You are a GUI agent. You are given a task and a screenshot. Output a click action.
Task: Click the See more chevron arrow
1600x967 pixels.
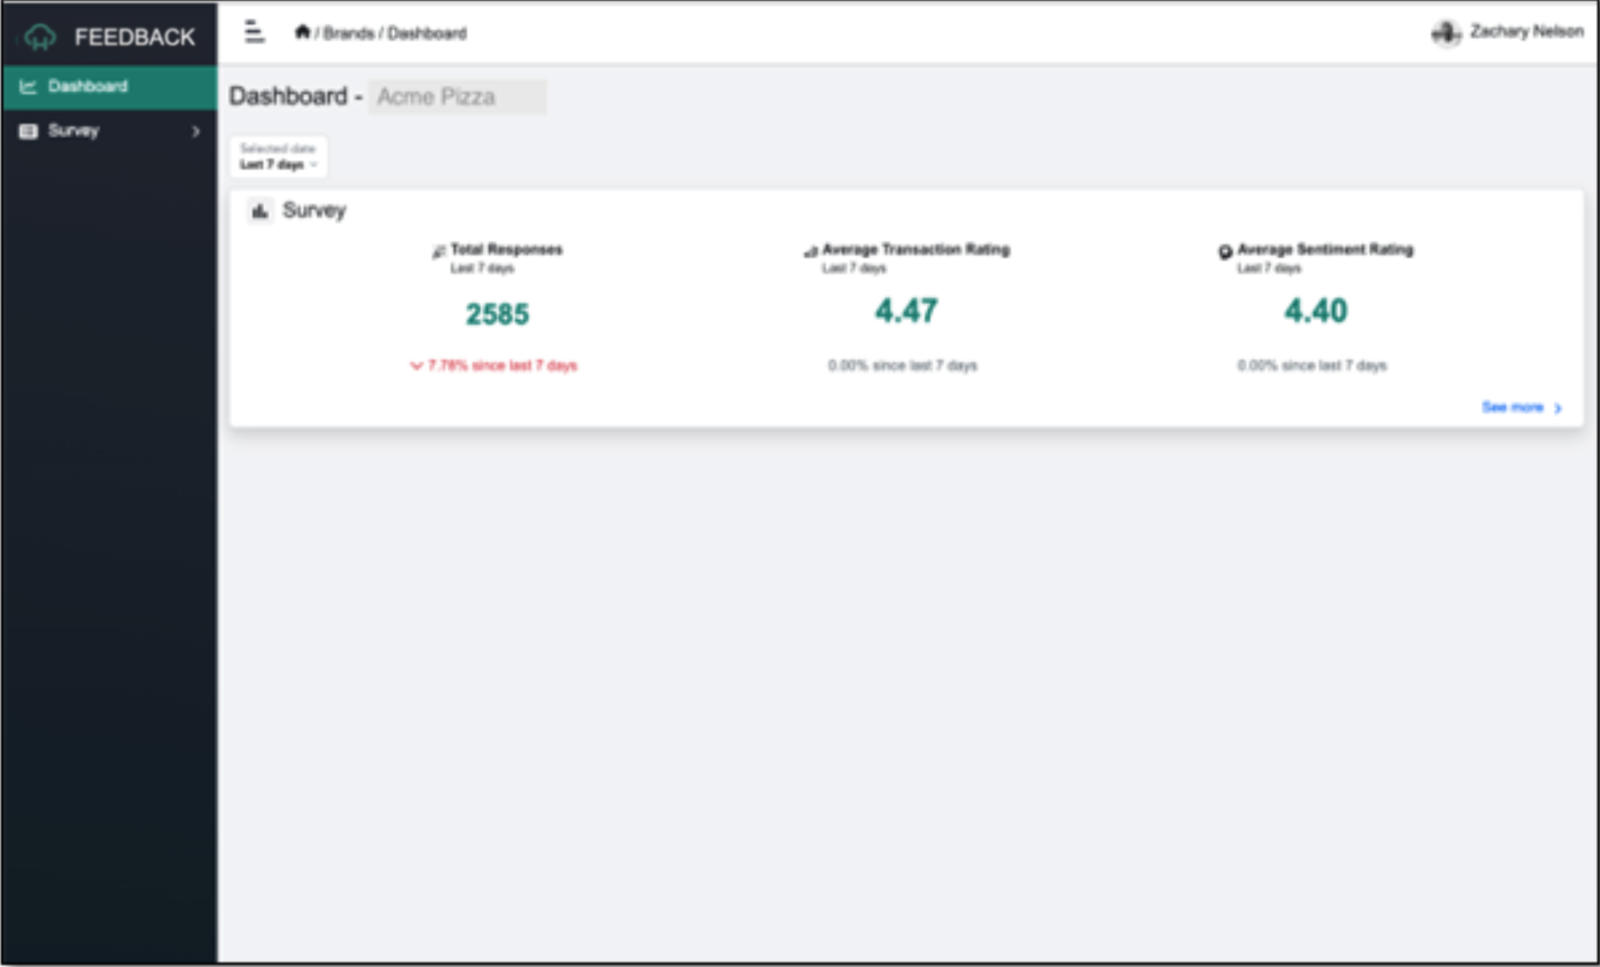click(x=1557, y=408)
